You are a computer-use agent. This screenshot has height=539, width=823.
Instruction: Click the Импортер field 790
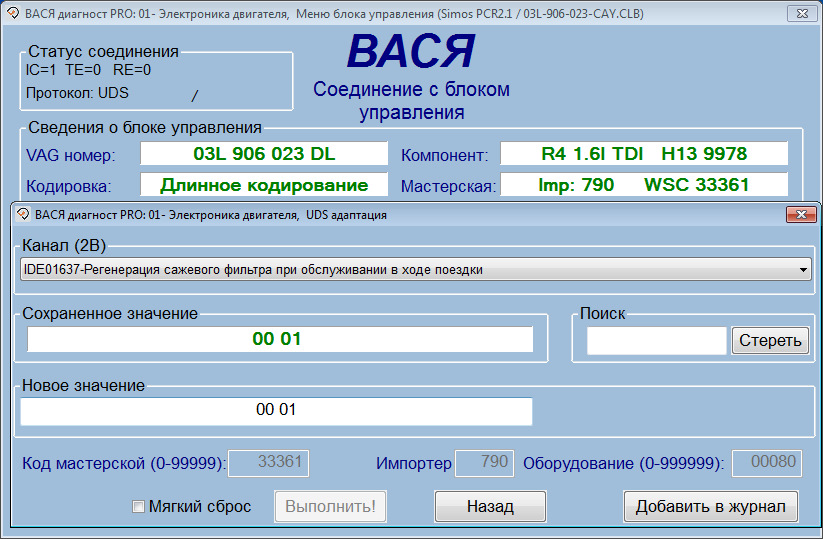484,463
